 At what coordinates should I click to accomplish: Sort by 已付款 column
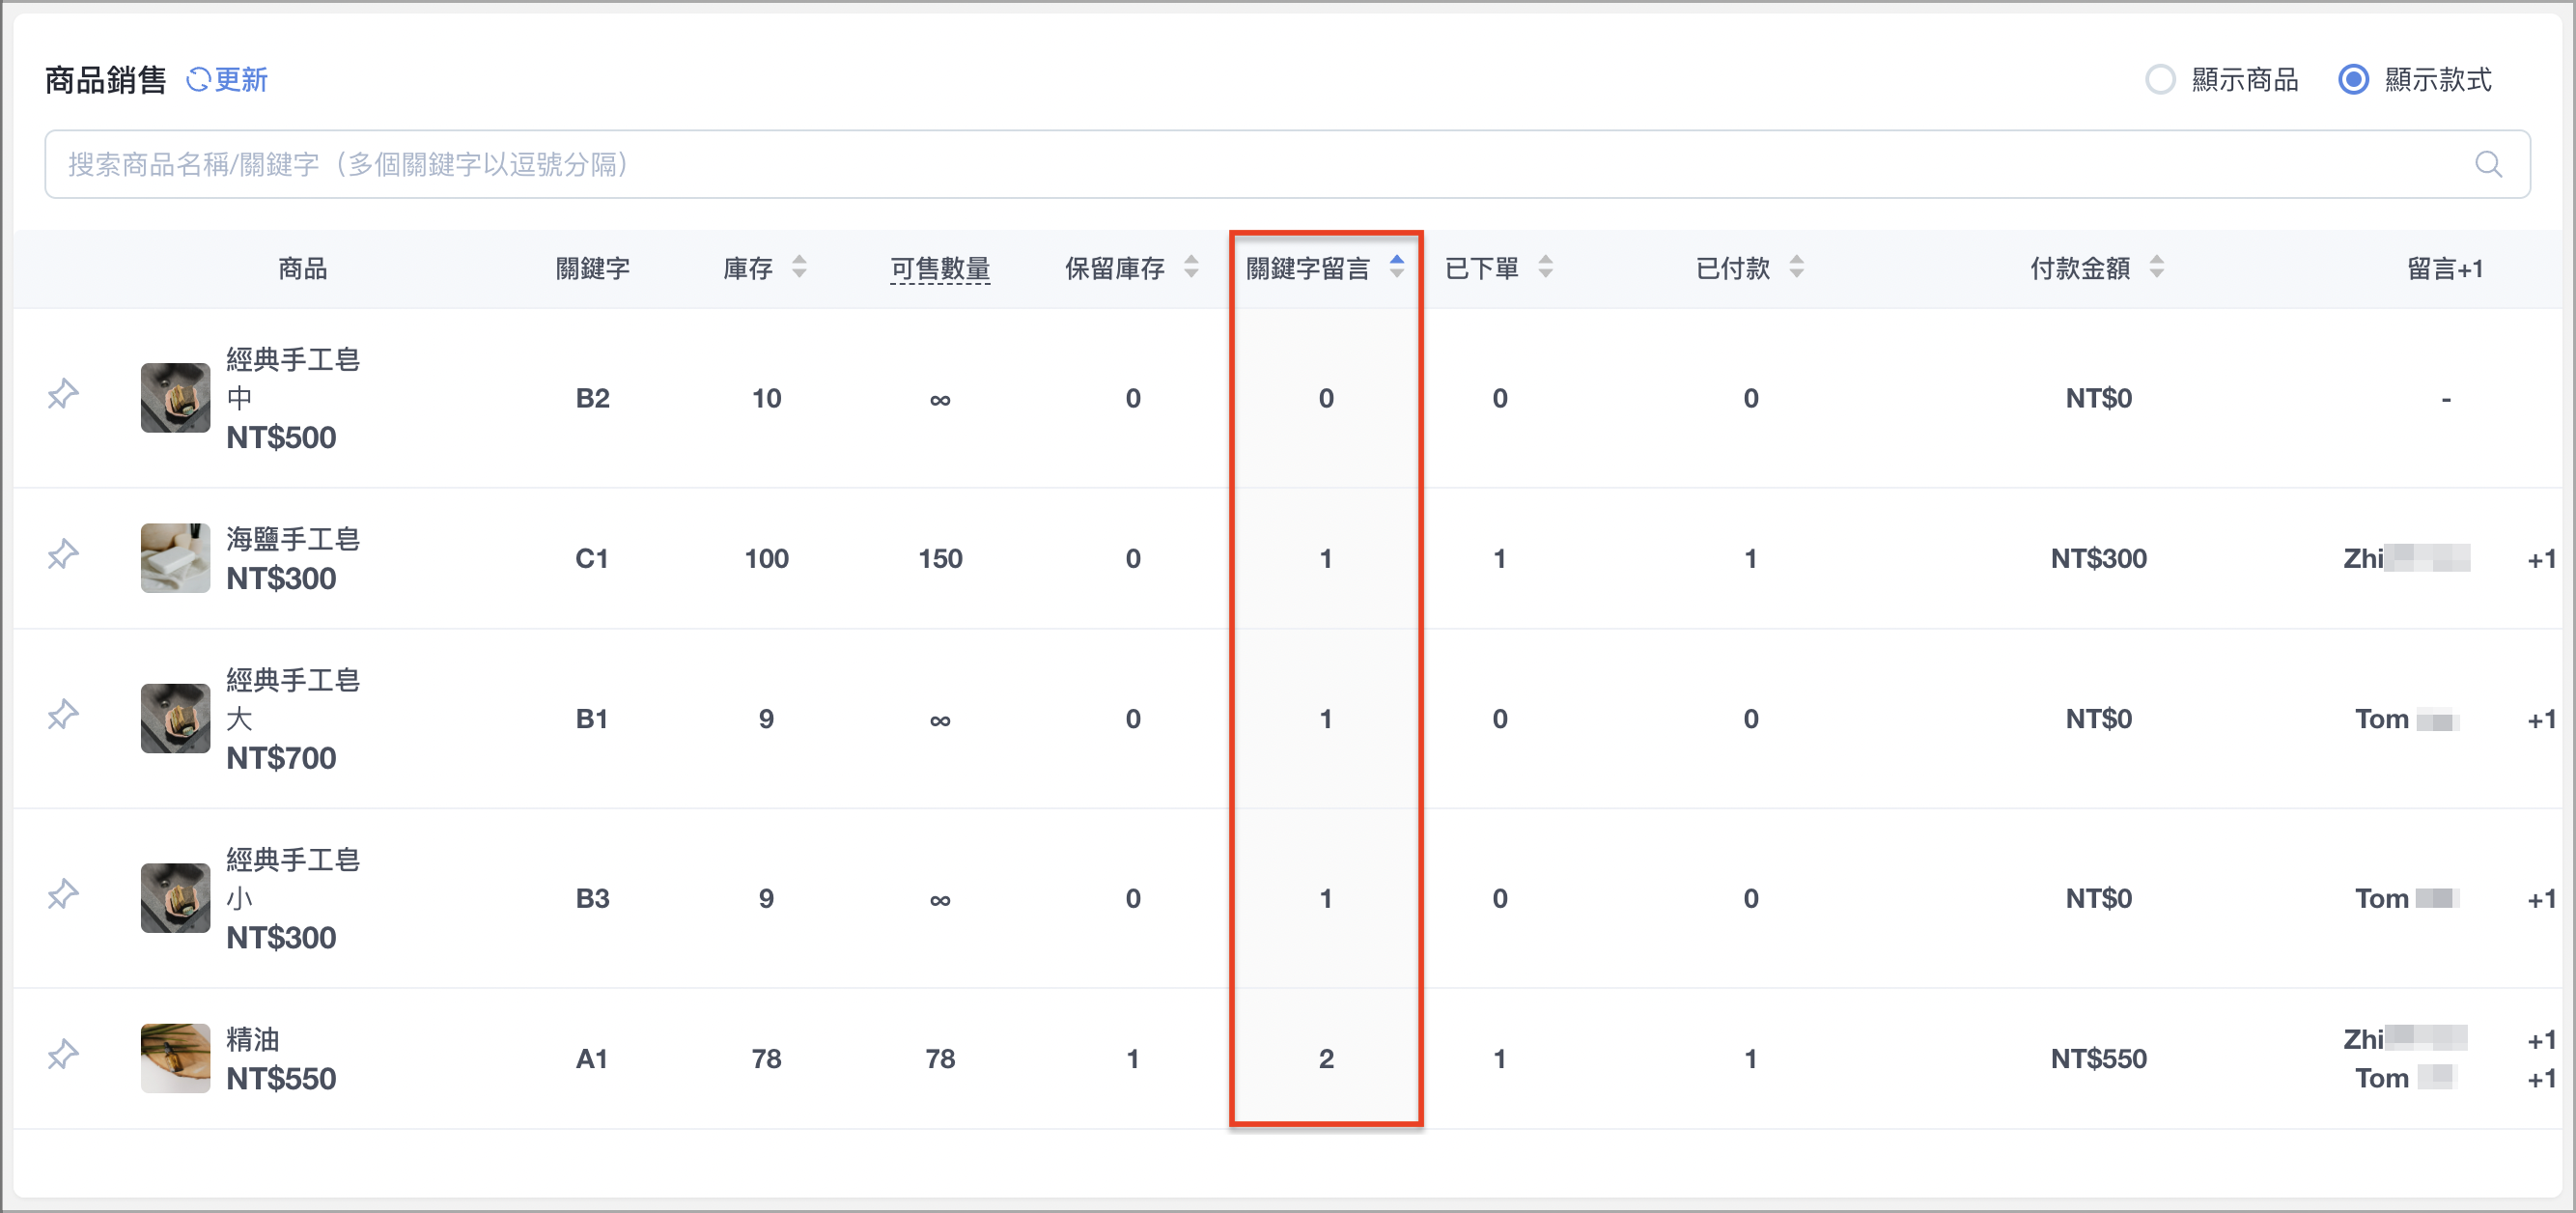(x=1796, y=267)
